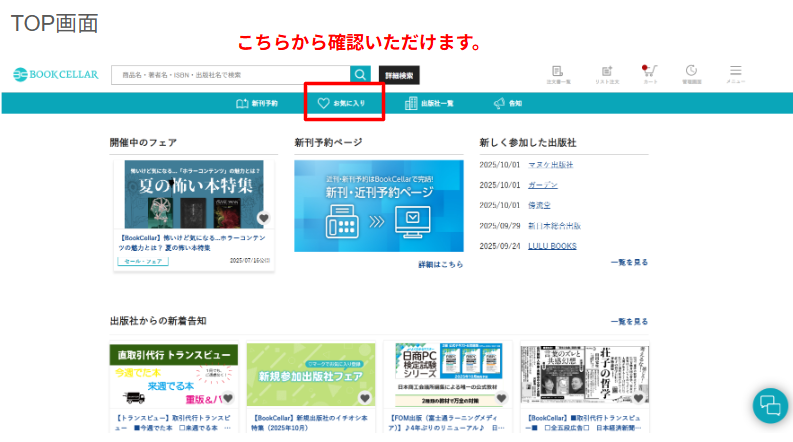793x442 pixels.
Task: Open the publisher link dated 2025/10/01 first row
Action: click(551, 165)
